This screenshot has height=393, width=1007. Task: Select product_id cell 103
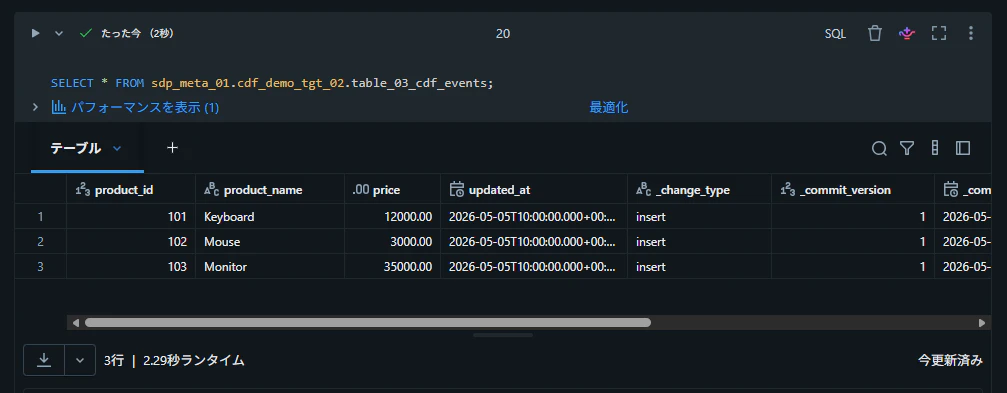pyautogui.click(x=131, y=266)
